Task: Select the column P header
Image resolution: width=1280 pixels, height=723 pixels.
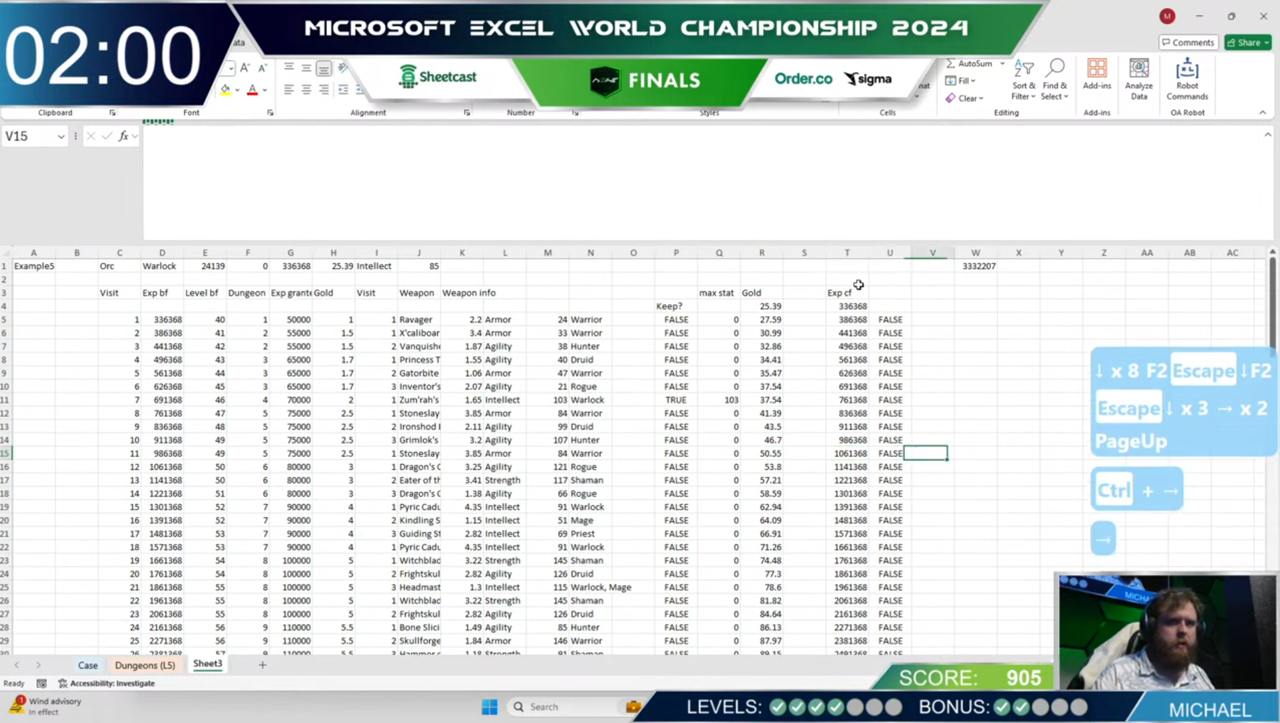Action: 676,253
